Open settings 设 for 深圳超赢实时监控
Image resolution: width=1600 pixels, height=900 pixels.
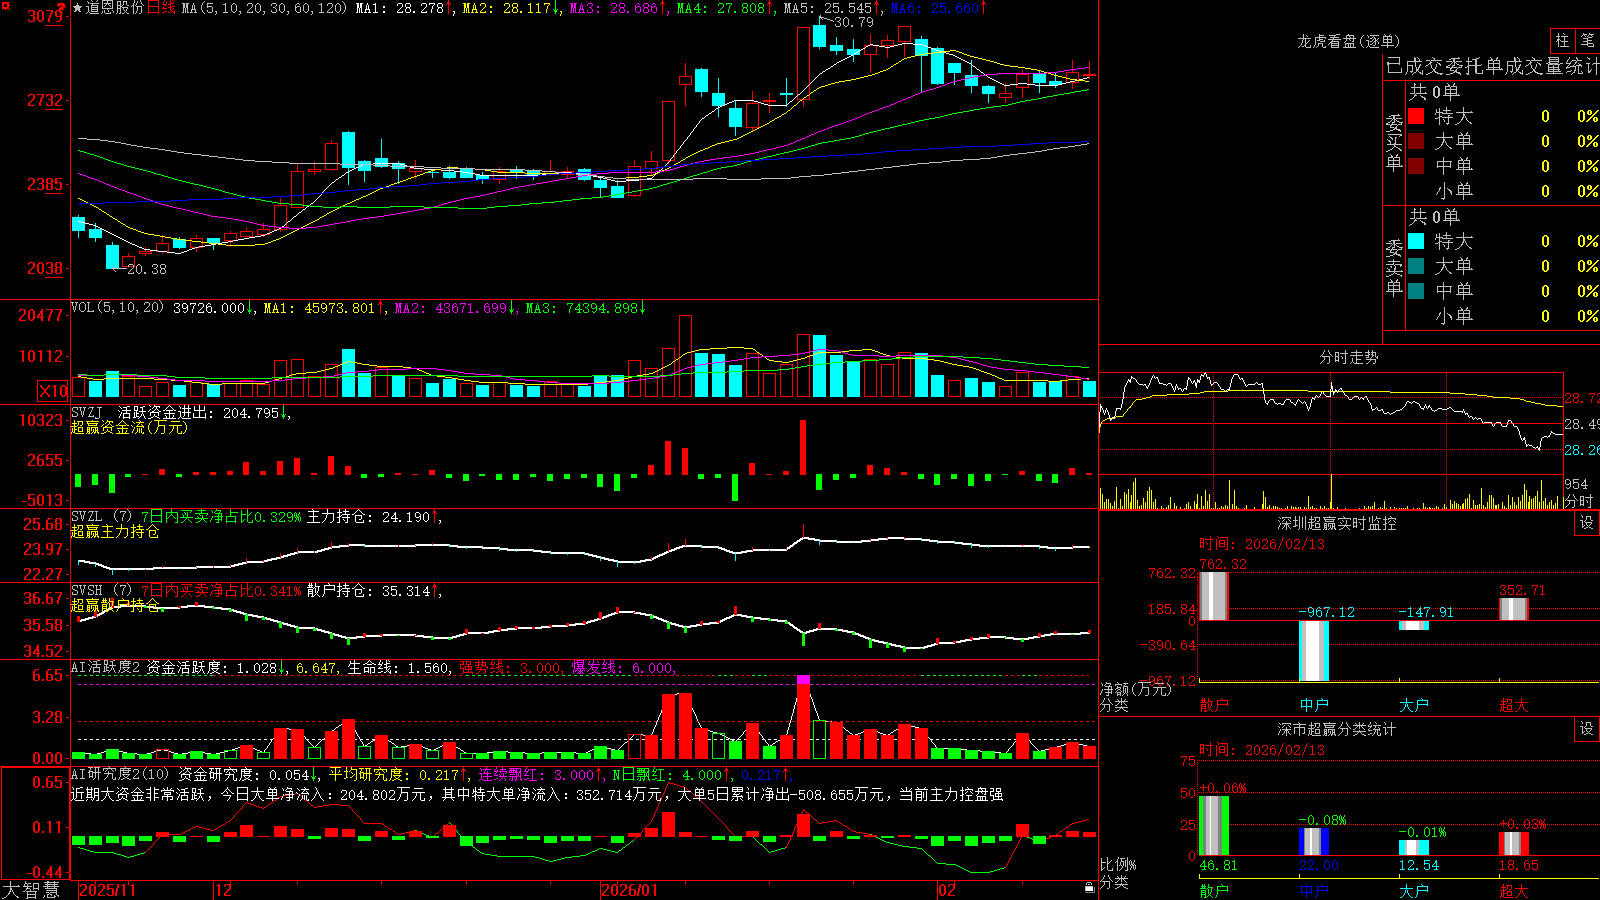(1587, 523)
